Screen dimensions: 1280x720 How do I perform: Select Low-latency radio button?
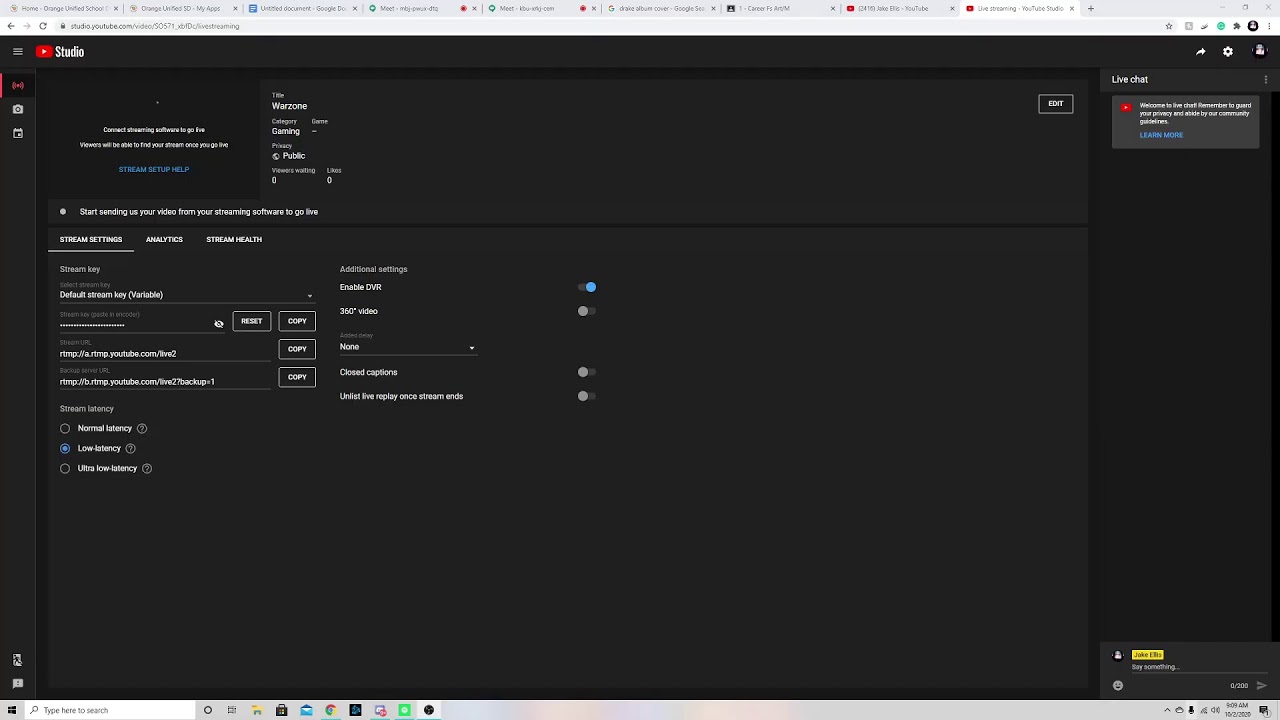tap(65, 449)
